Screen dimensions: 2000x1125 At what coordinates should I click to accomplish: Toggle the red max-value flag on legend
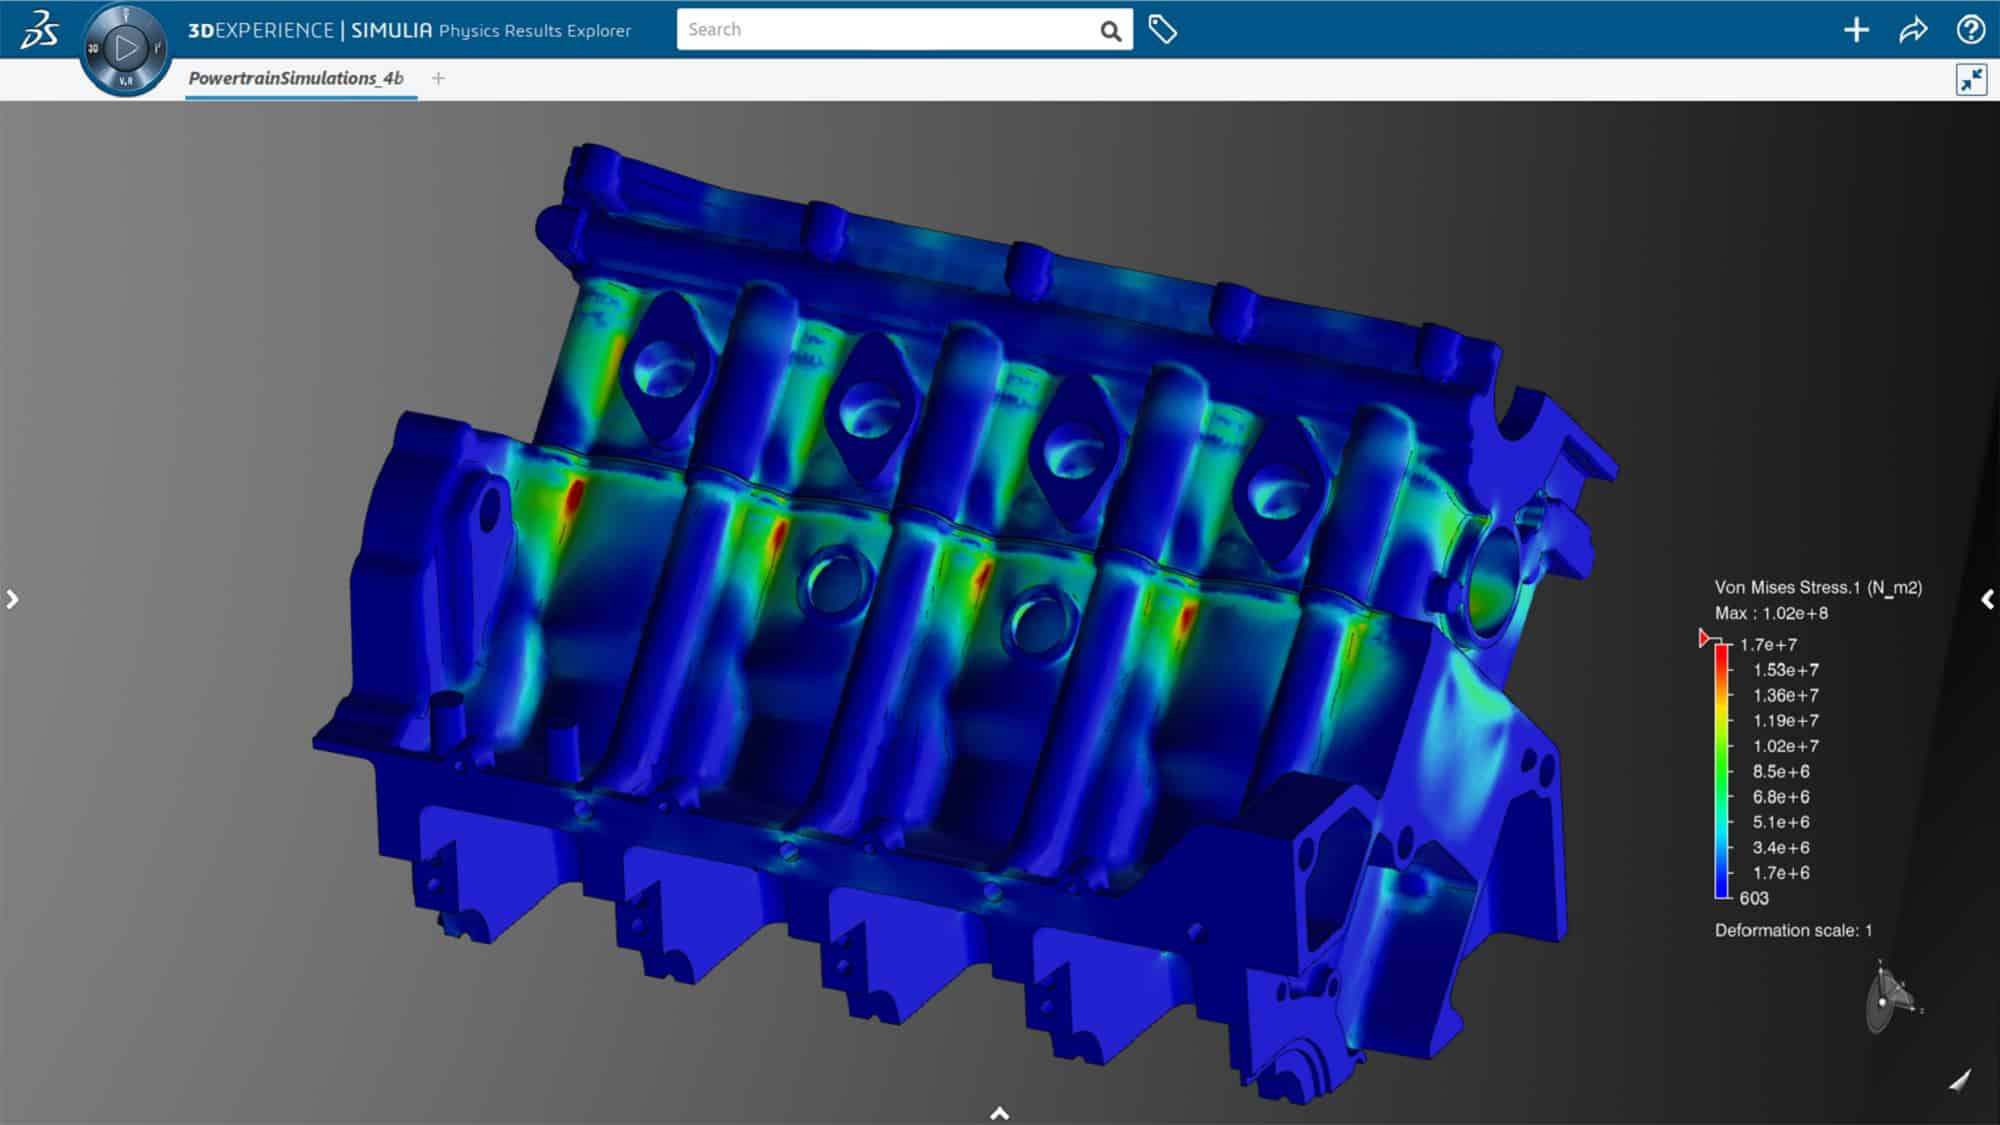1705,637
